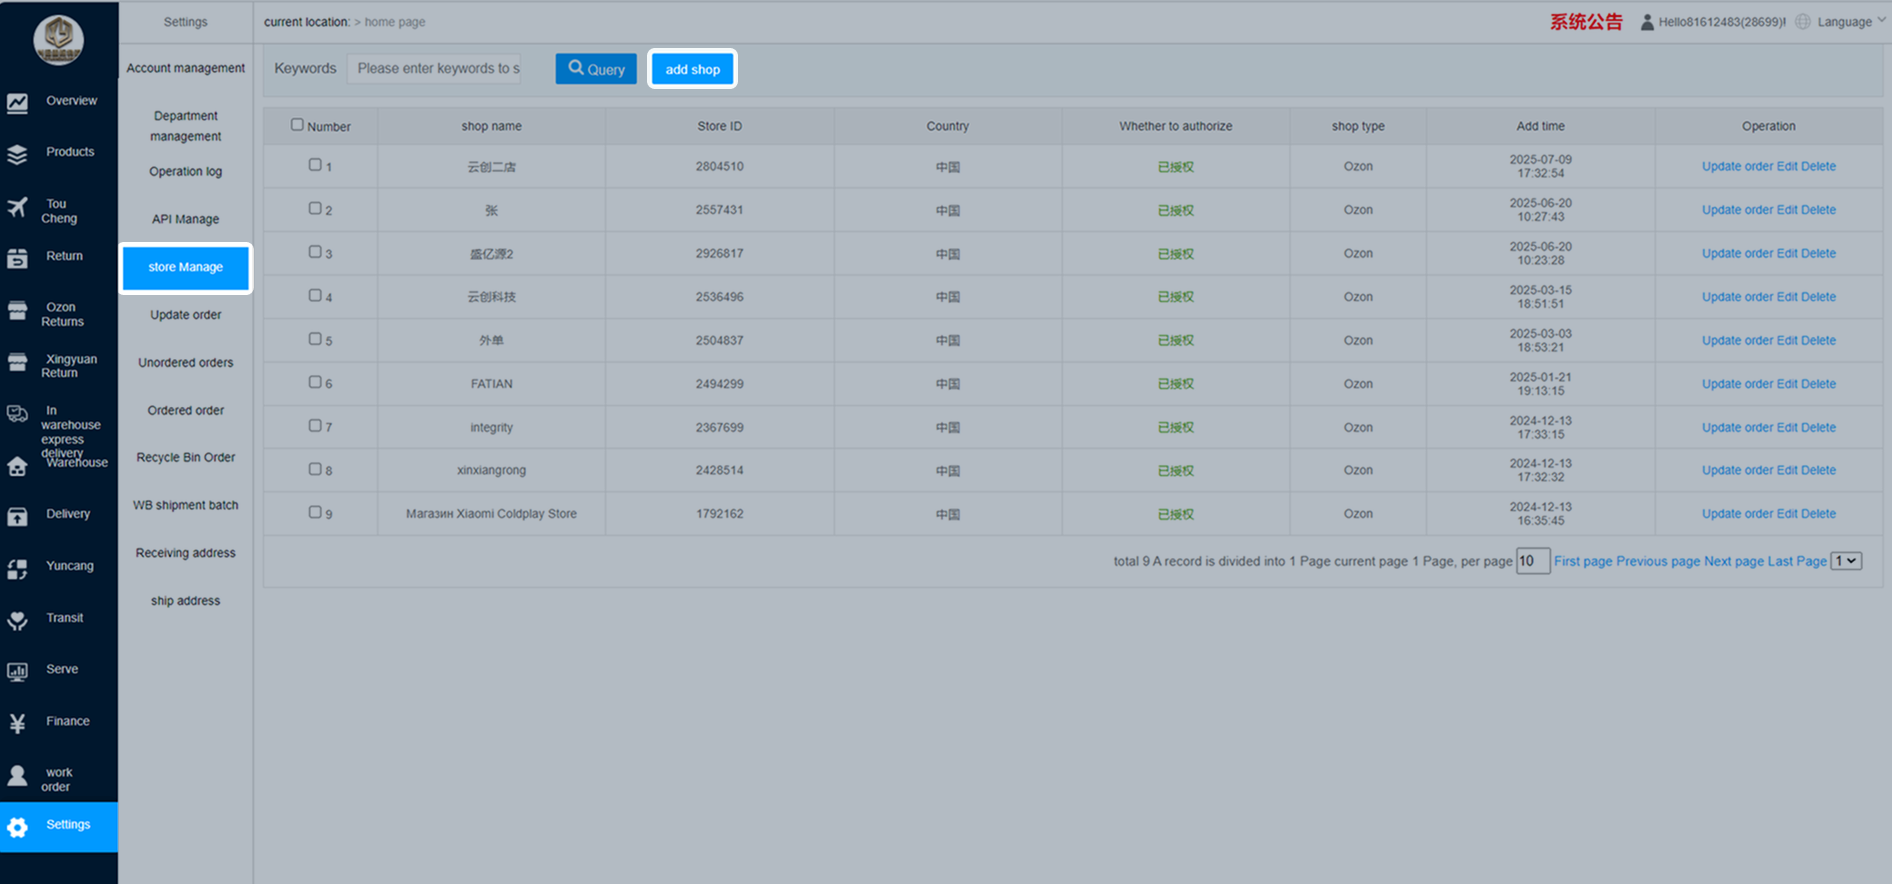Click the add shop button
Viewport: 1892px width, 884px height.
click(693, 69)
